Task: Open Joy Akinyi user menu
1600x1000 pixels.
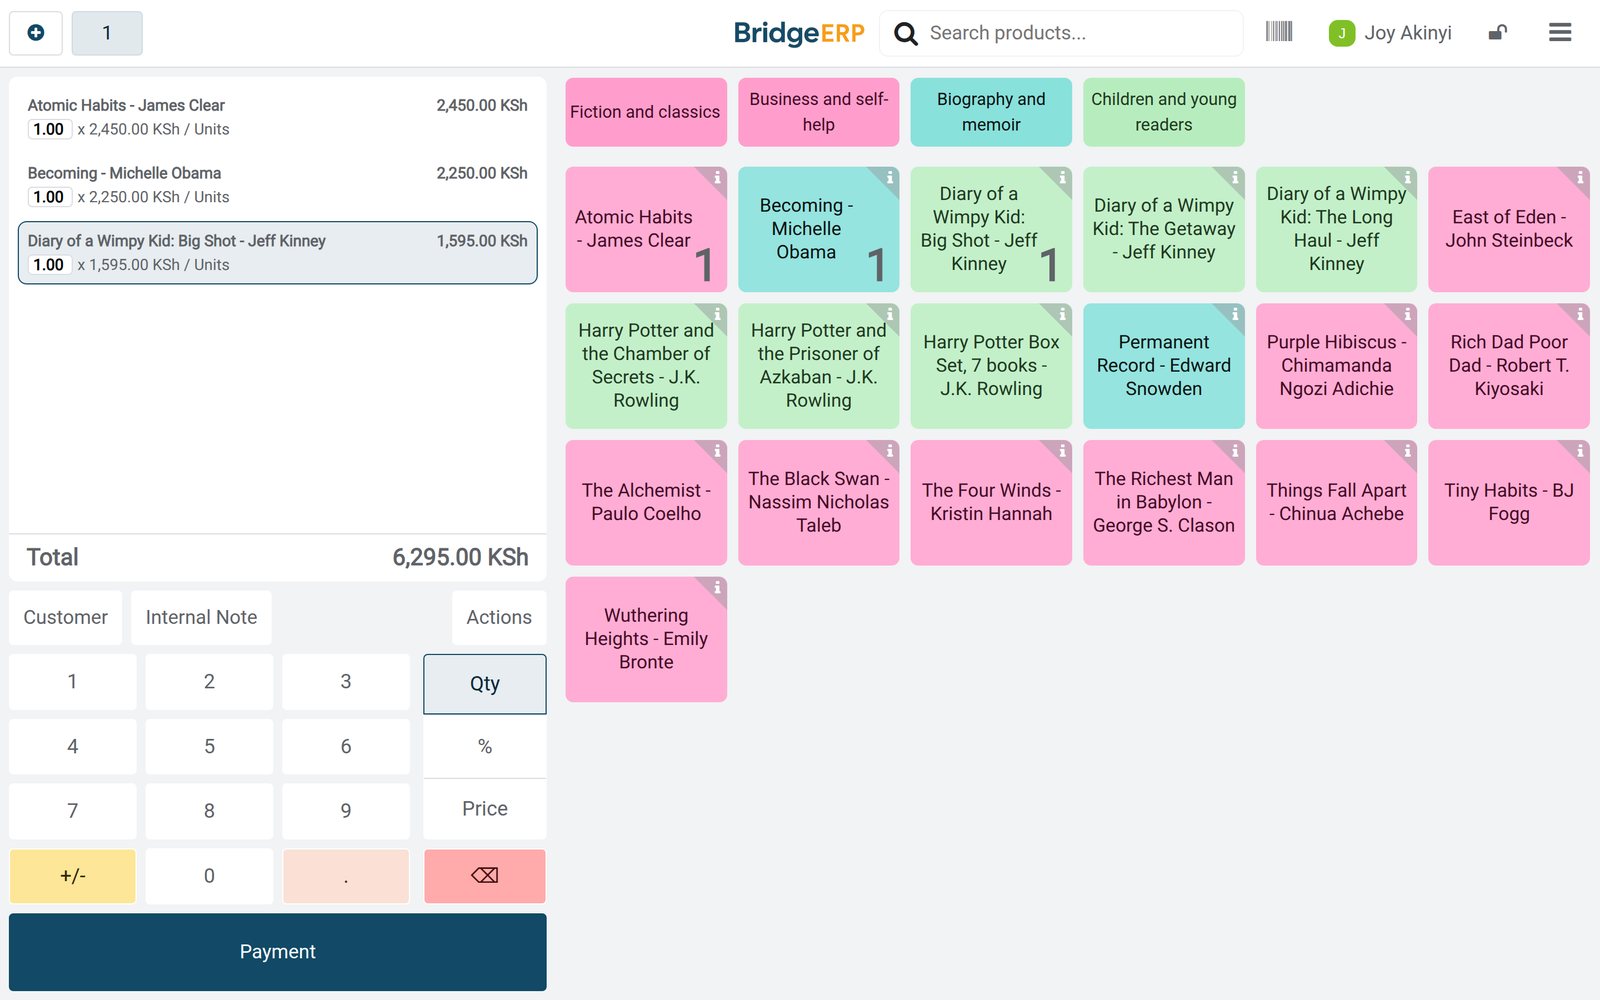Action: pos(1390,33)
